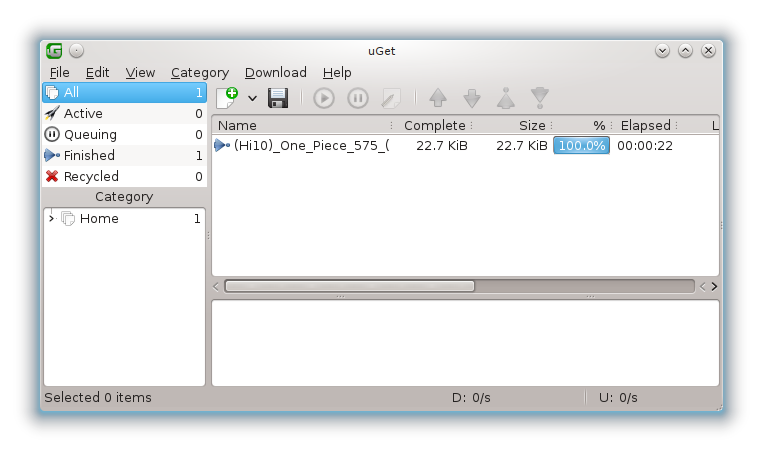Click the Elapsed column header
Viewport: 763px width, 451px height.
coord(645,125)
